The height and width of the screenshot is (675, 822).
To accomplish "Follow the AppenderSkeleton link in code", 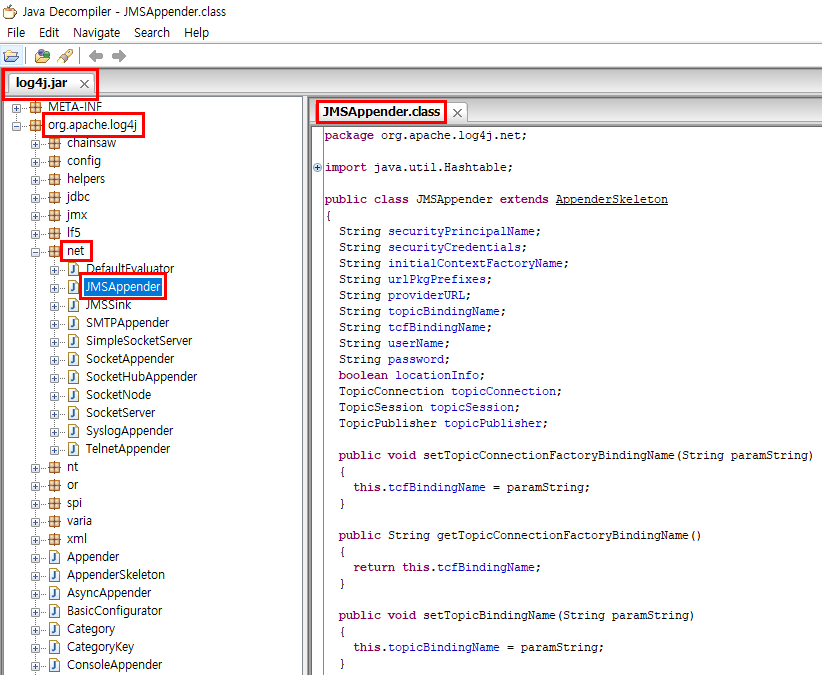I will pyautogui.click(x=612, y=200).
